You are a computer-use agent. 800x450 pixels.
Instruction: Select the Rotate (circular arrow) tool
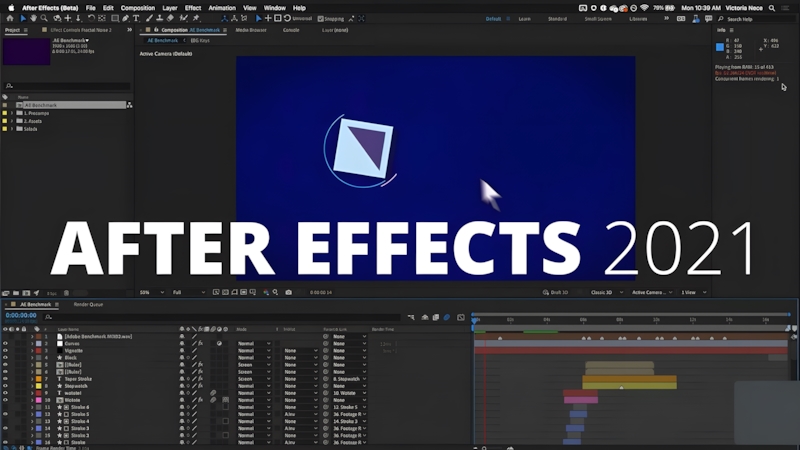point(91,18)
